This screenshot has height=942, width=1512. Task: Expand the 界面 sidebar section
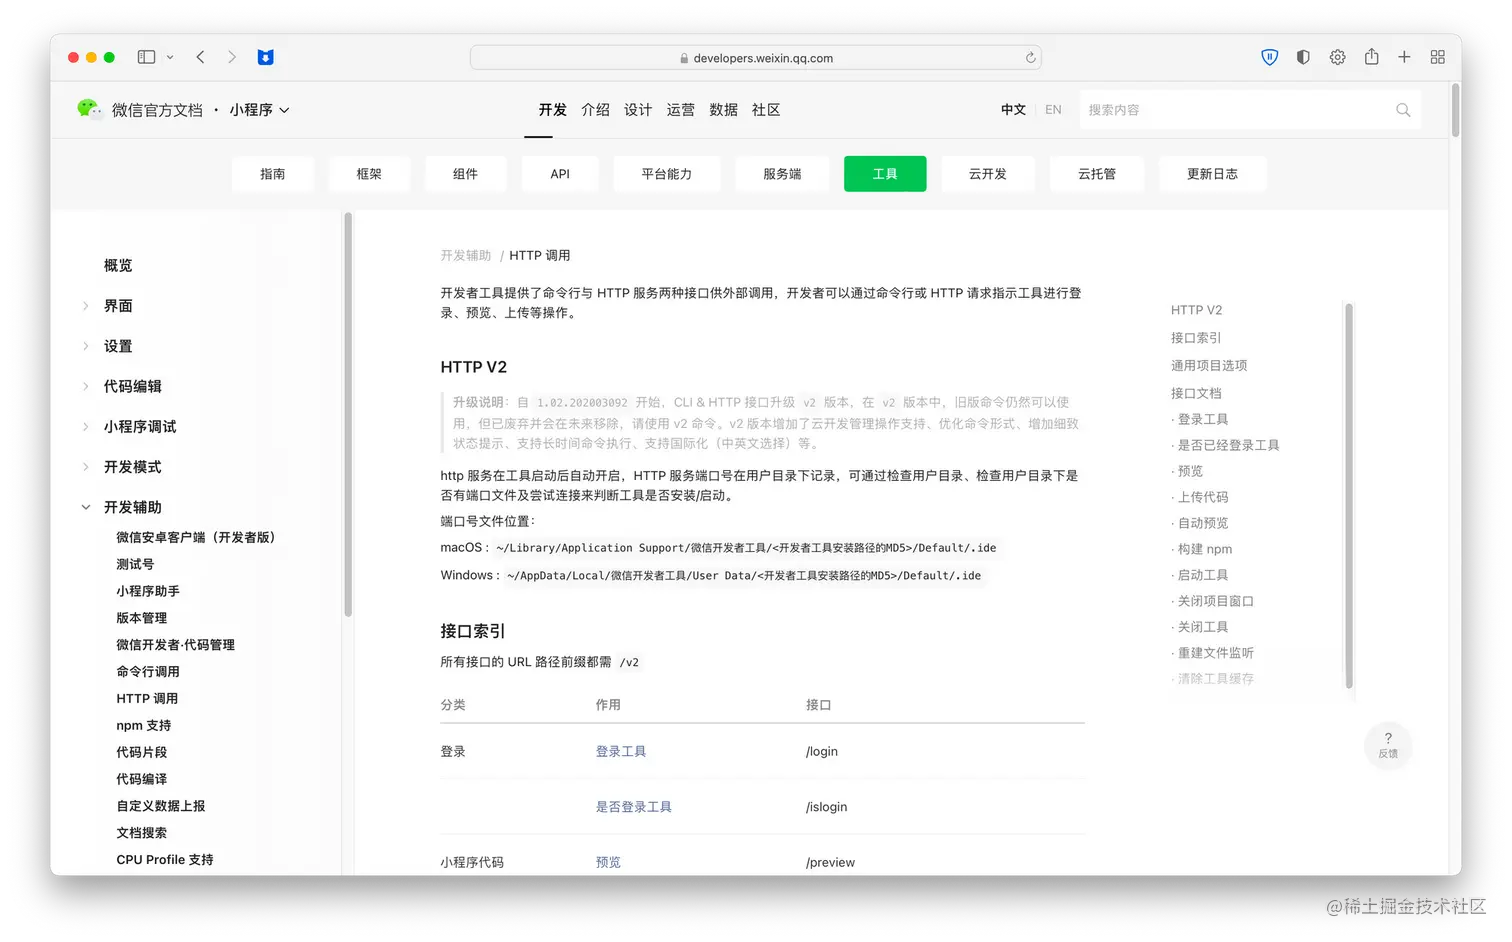(117, 305)
